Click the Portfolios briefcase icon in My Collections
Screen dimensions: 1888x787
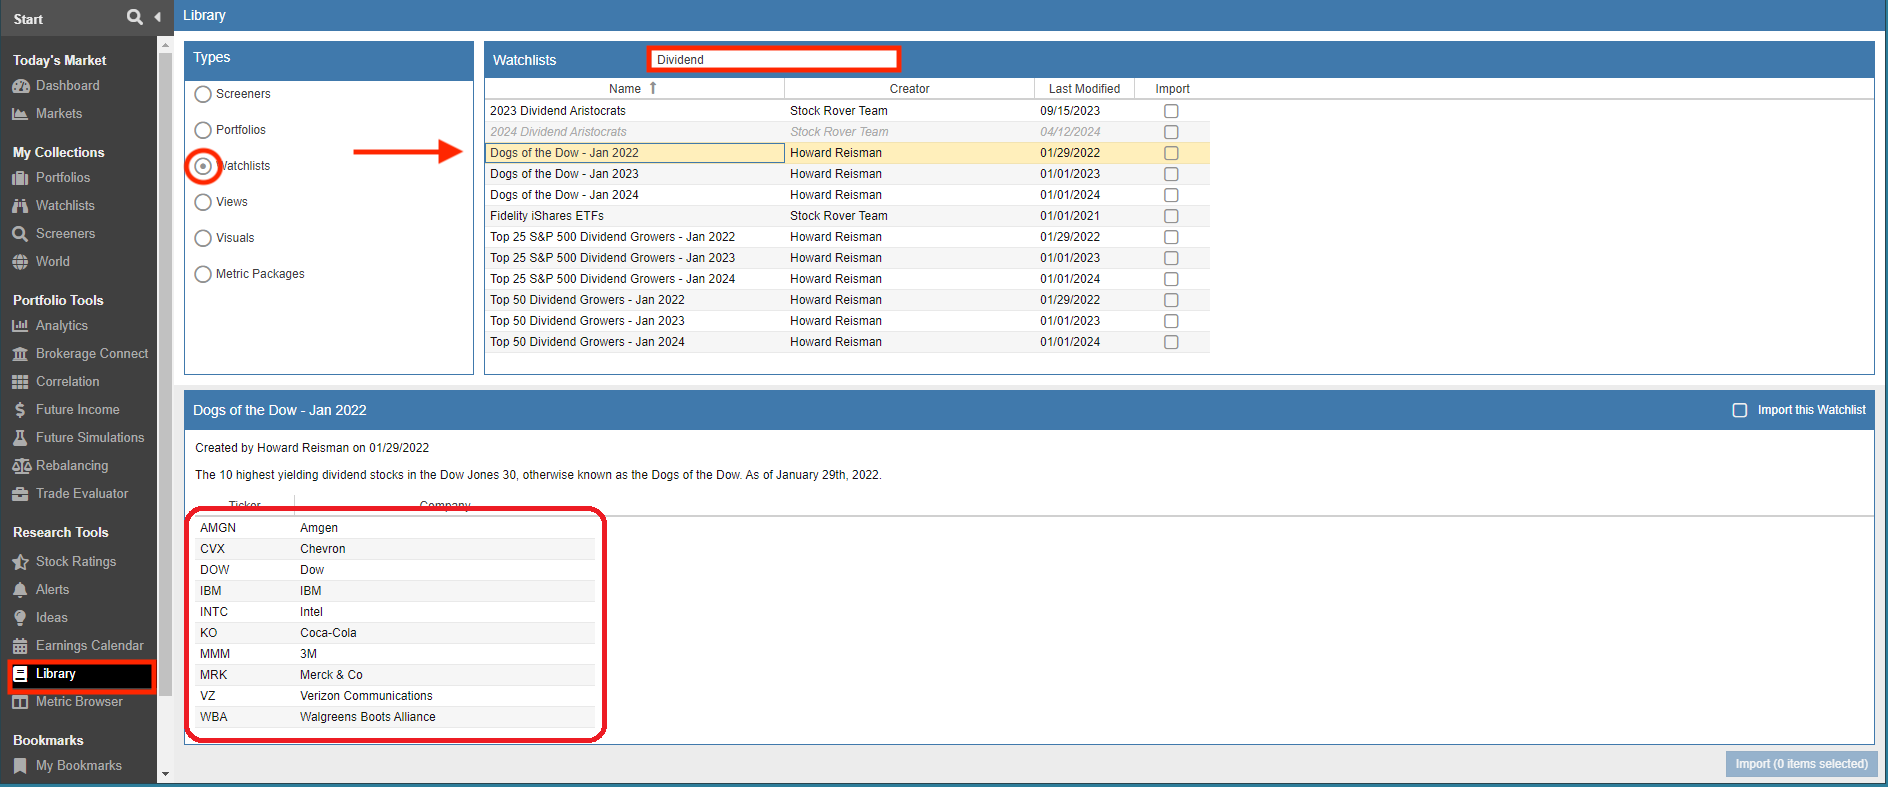coord(20,178)
